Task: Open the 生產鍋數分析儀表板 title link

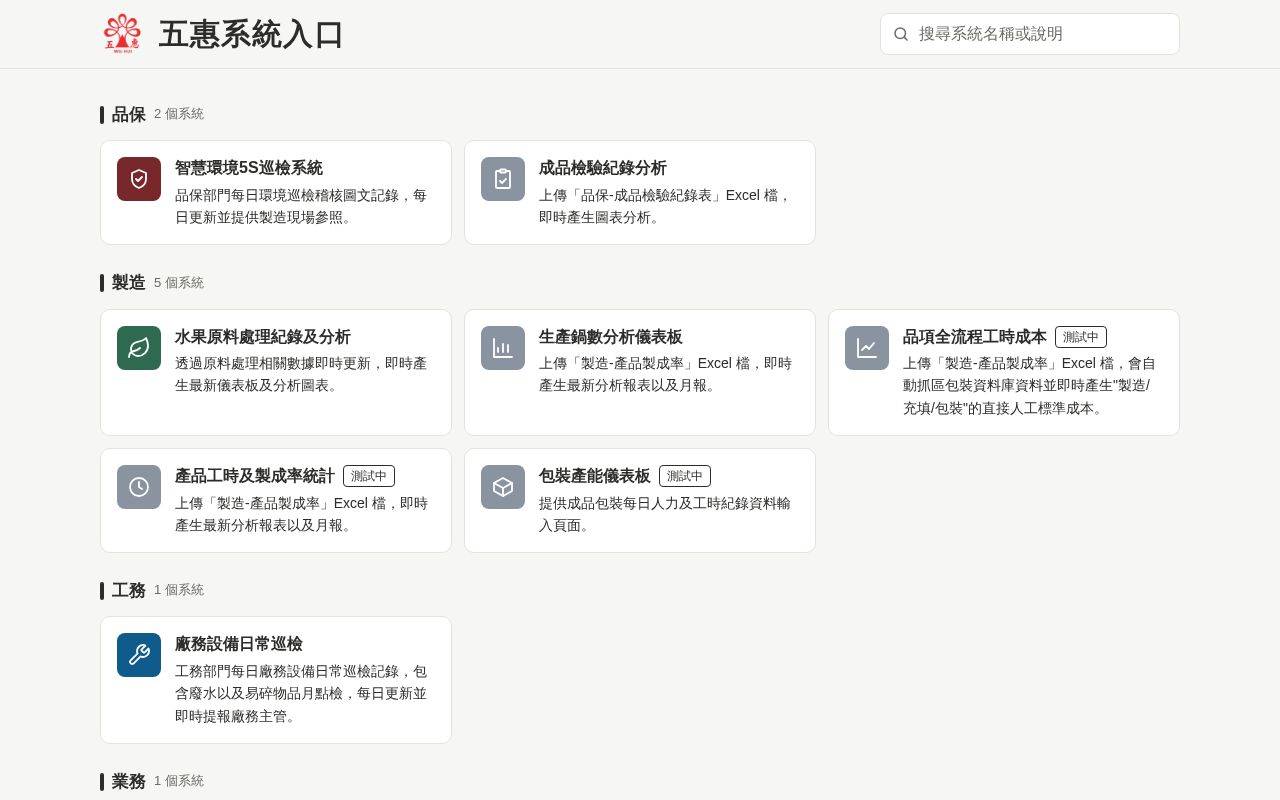Action: click(x=611, y=337)
